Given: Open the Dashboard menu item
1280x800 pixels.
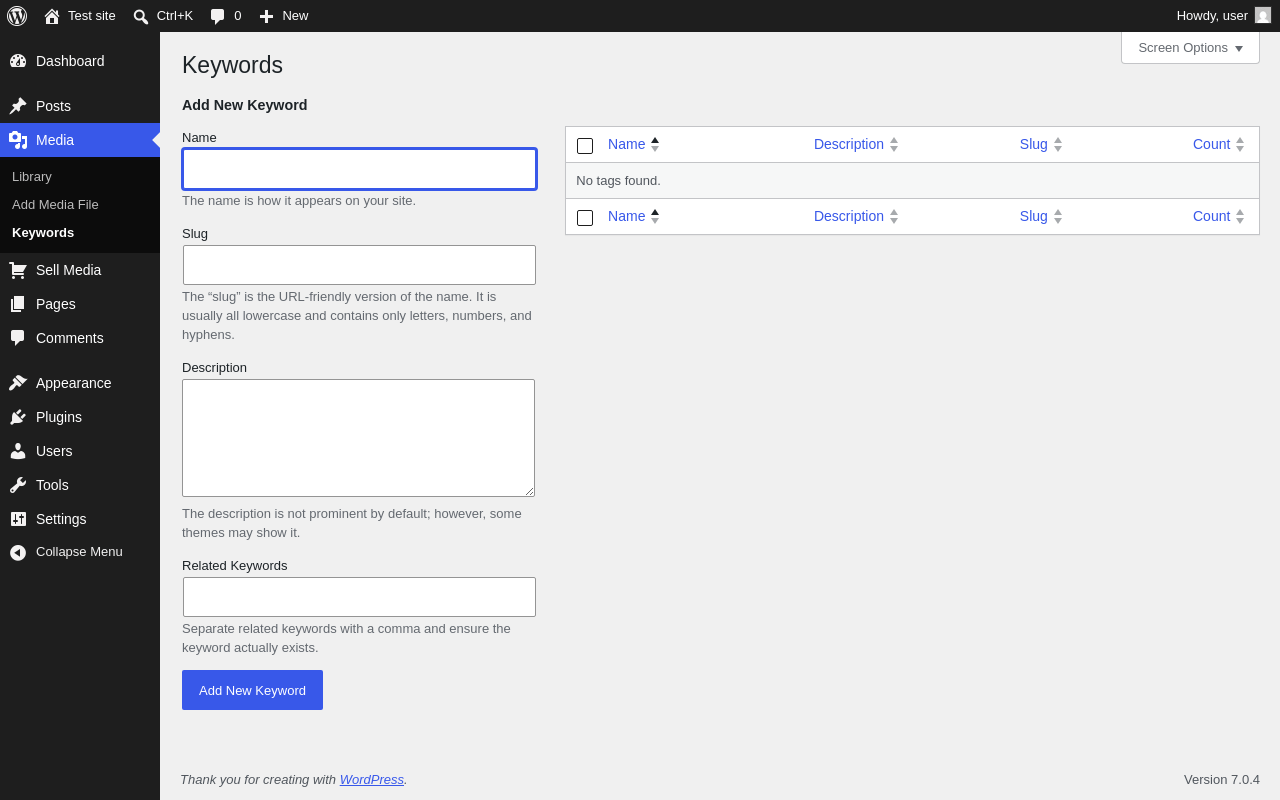Looking at the screenshot, I should coord(80,61).
